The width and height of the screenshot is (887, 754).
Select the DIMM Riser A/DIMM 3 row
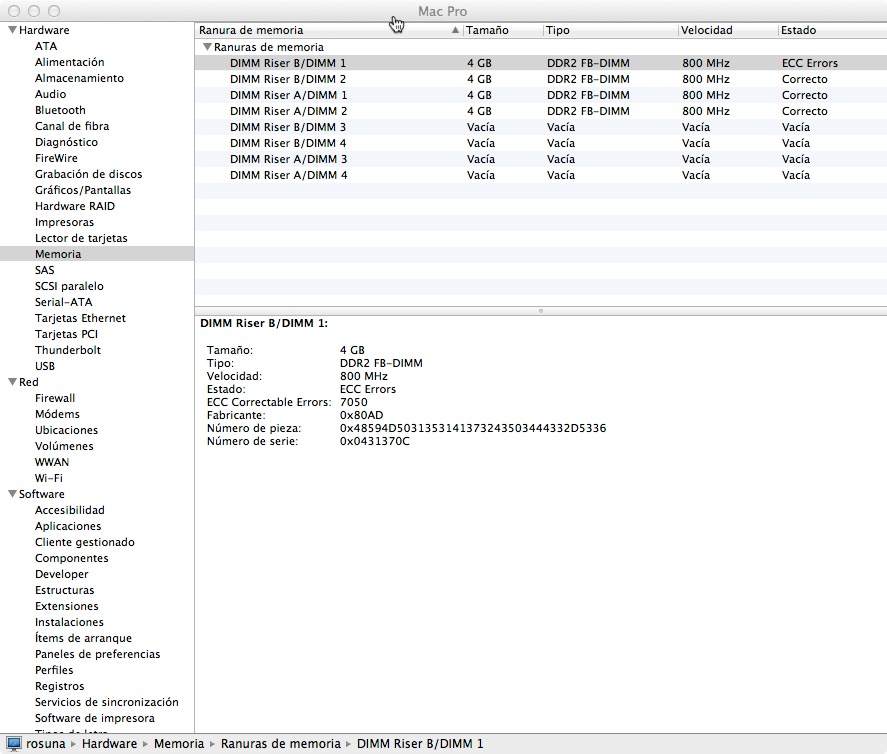tap(541, 159)
